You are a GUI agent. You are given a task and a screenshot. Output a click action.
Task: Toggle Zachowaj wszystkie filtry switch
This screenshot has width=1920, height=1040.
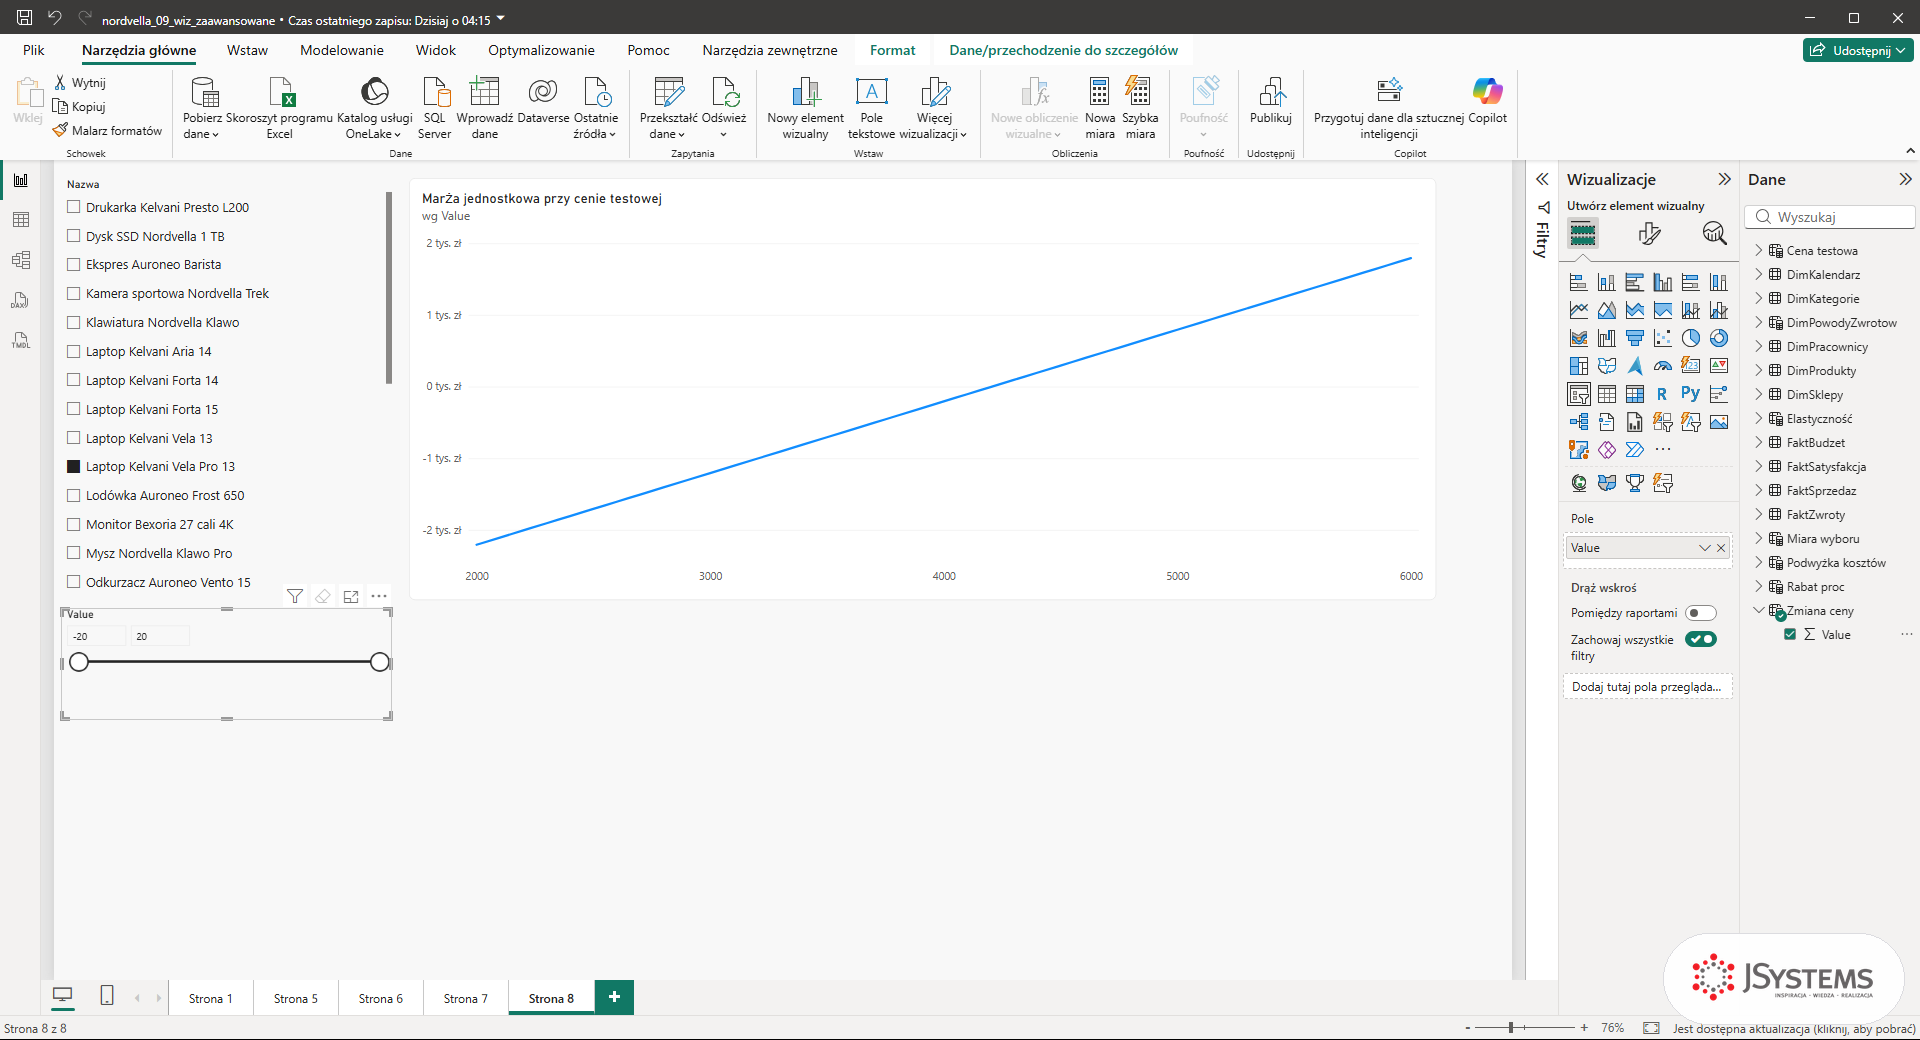coord(1701,639)
